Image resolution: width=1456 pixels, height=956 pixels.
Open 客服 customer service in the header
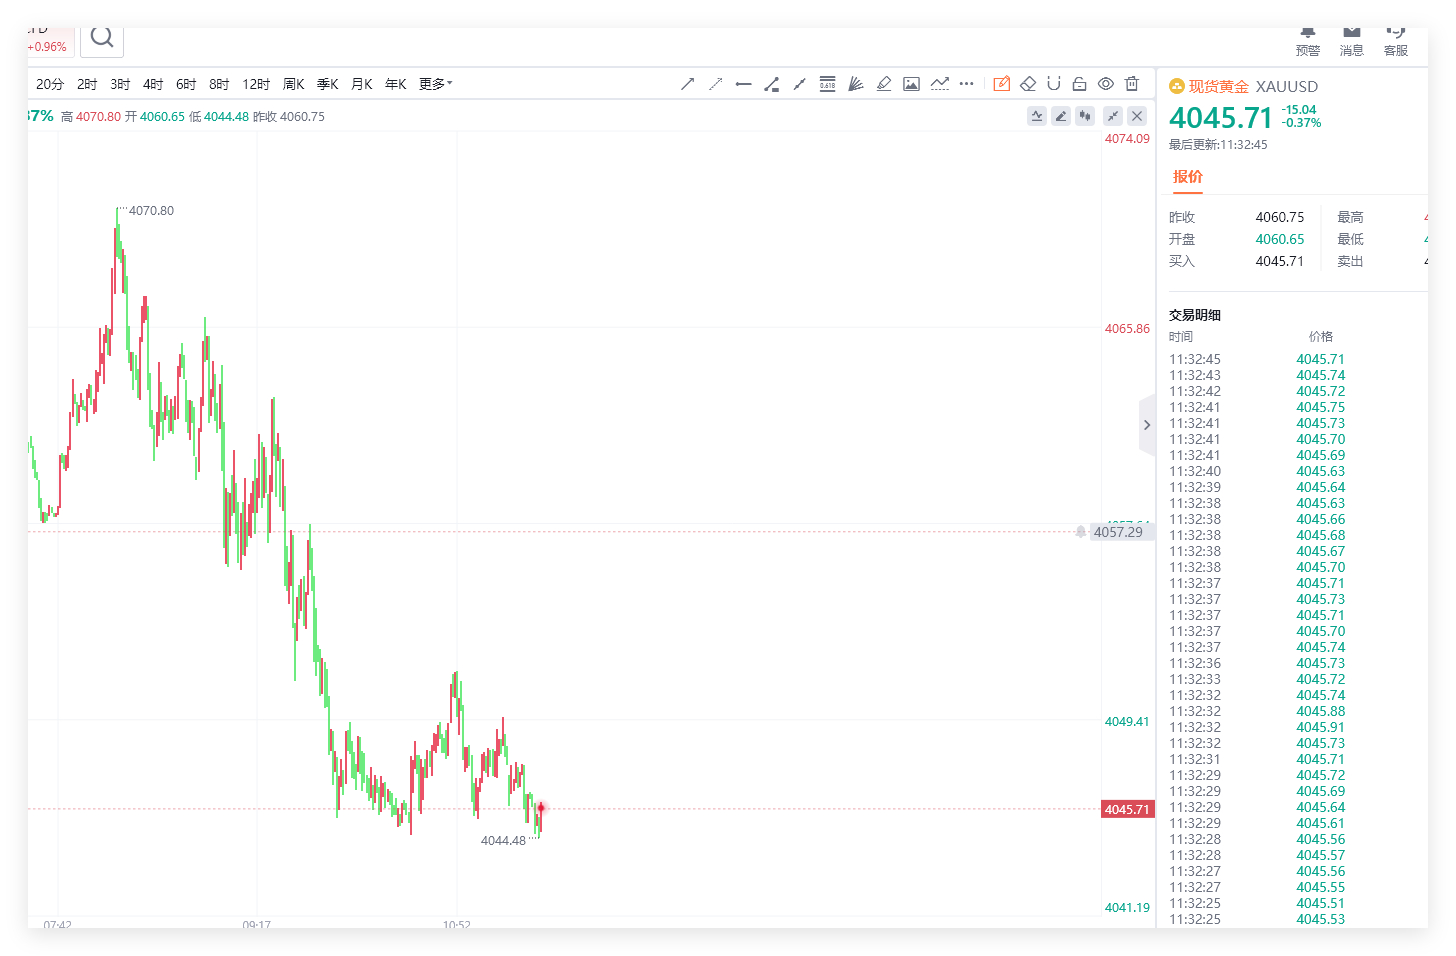pos(1396,41)
